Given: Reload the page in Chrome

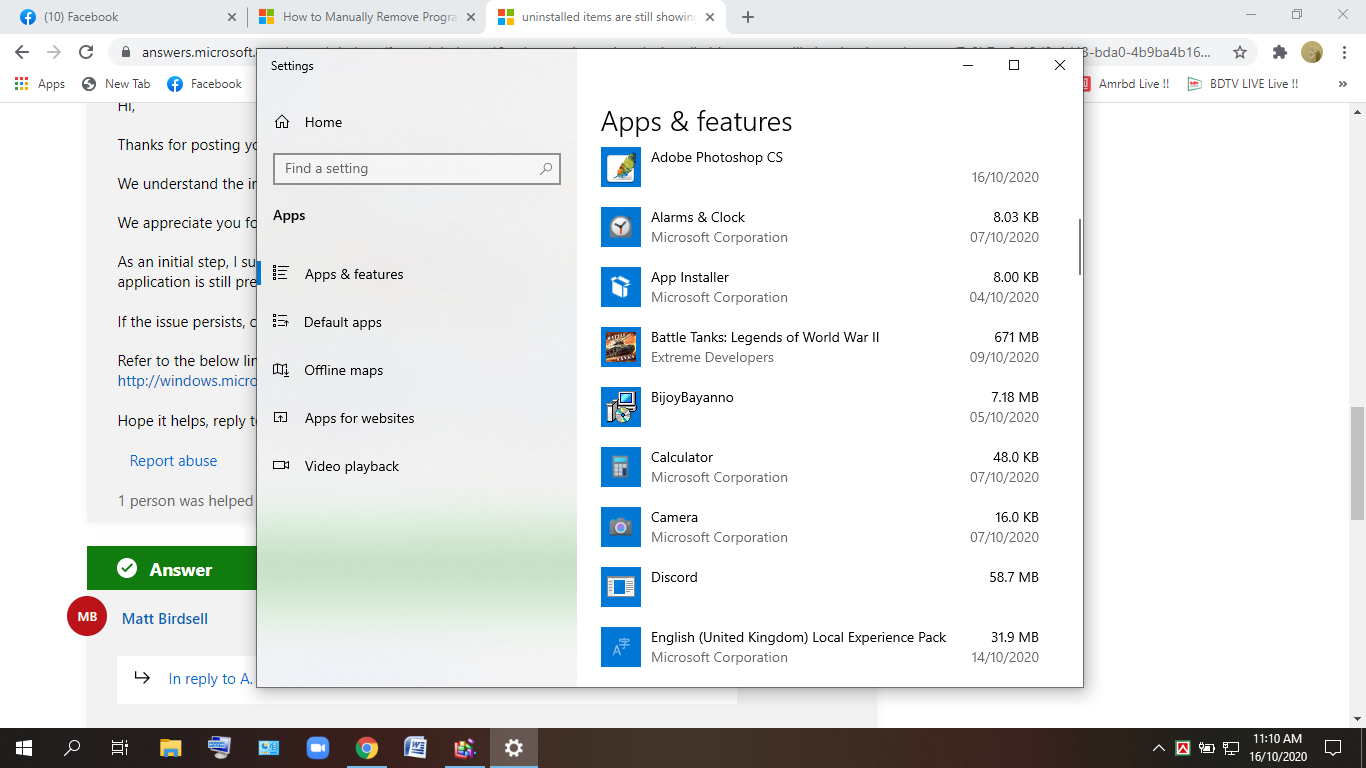Looking at the screenshot, I should point(86,52).
